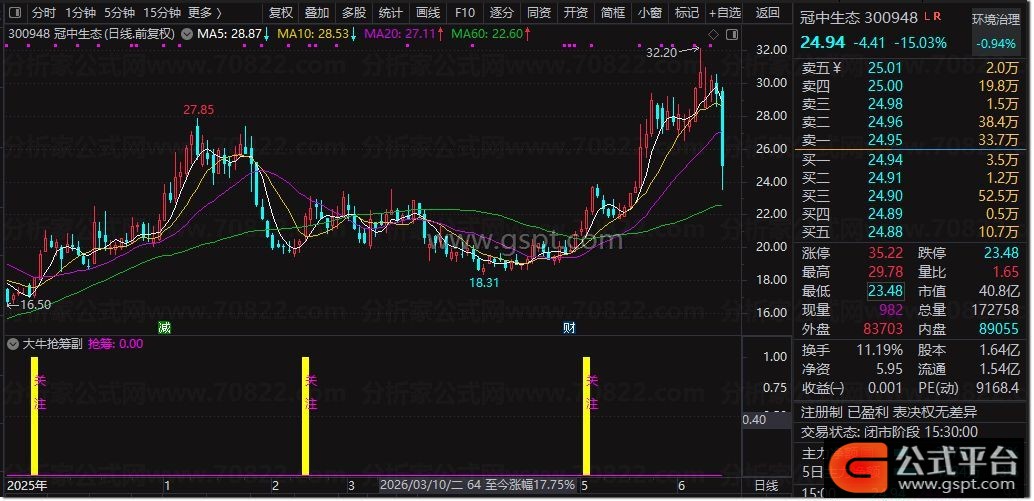The width and height of the screenshot is (1034, 501).
Task: Click the 返回 back button
Action: (x=767, y=12)
